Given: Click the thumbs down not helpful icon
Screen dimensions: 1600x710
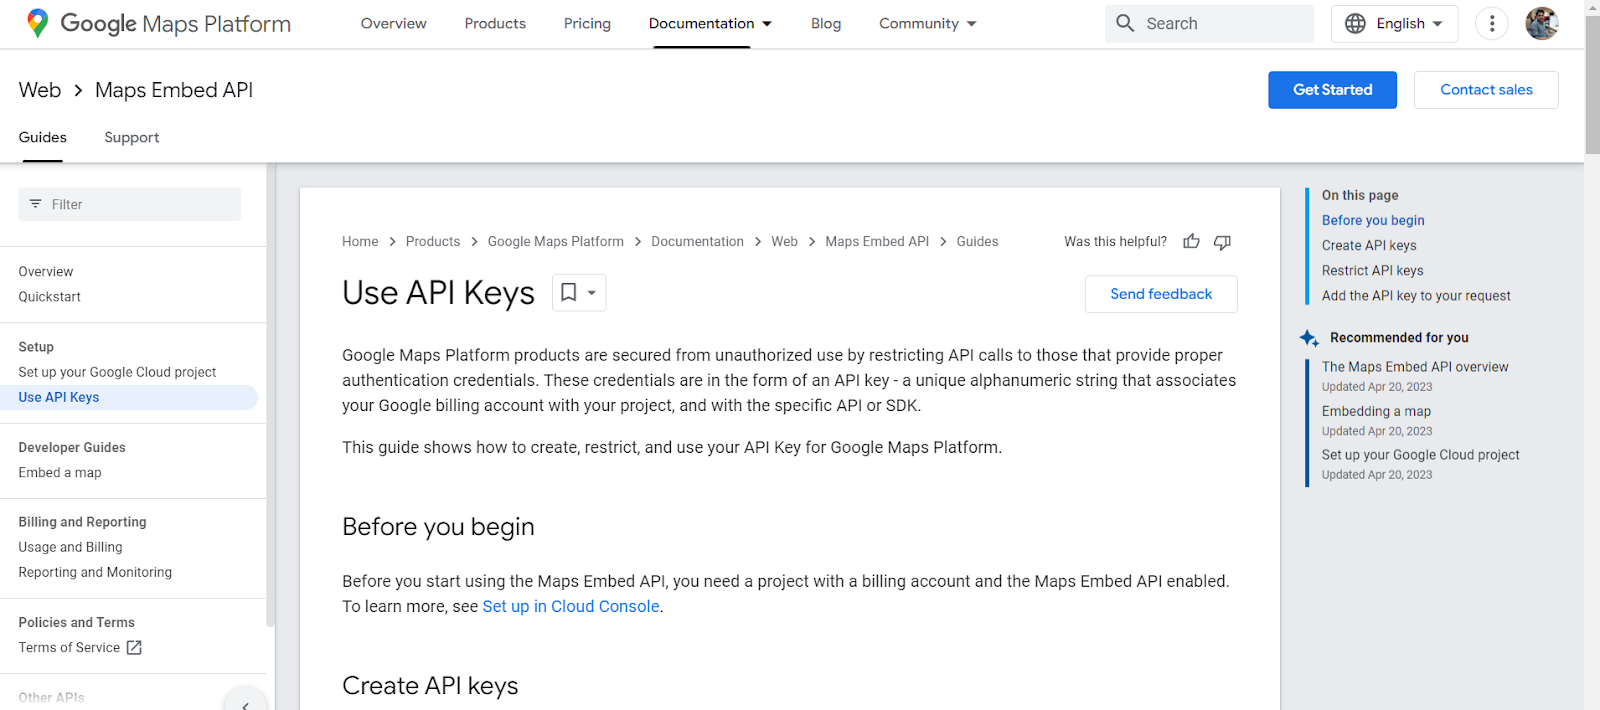Looking at the screenshot, I should [x=1222, y=242].
